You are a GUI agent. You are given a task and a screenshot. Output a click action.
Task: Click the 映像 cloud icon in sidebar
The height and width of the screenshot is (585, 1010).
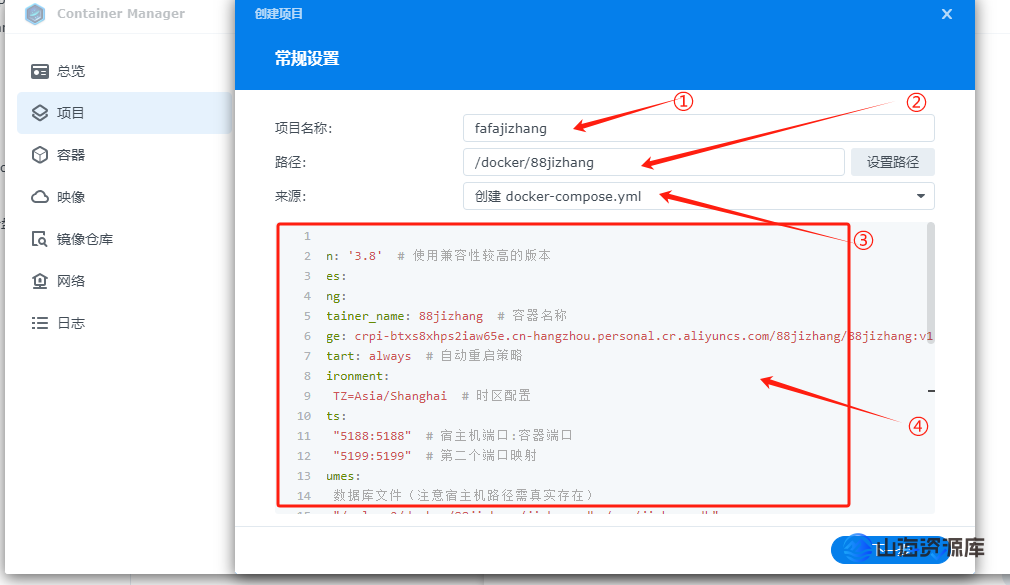click(40, 197)
